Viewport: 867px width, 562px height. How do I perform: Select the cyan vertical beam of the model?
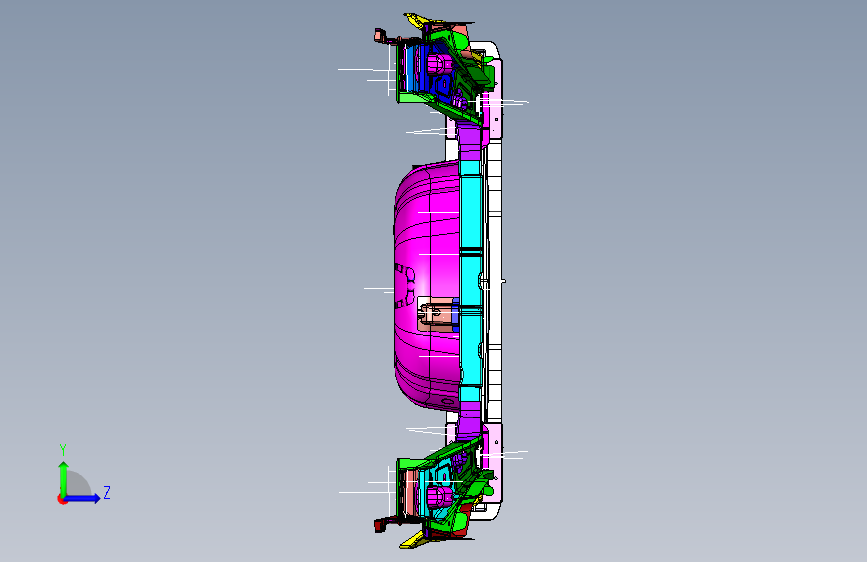[470, 279]
